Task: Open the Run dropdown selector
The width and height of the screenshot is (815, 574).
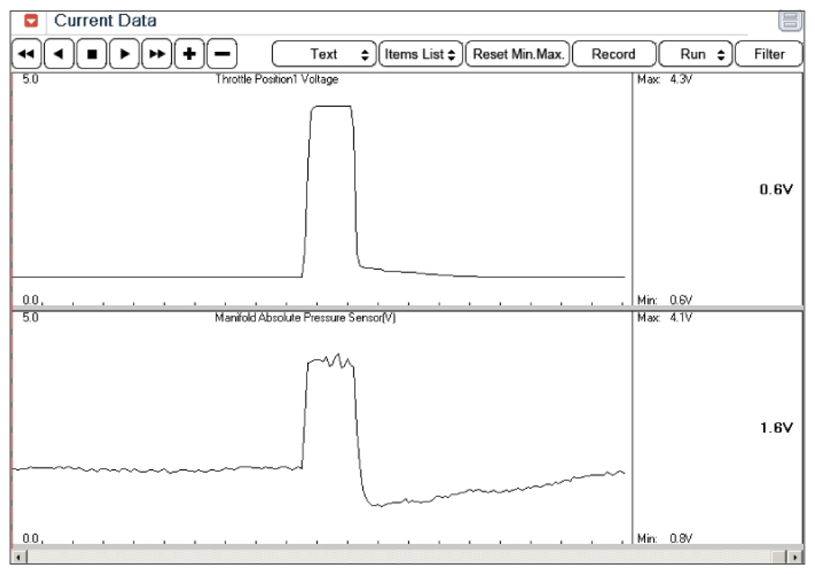Action: click(x=695, y=54)
